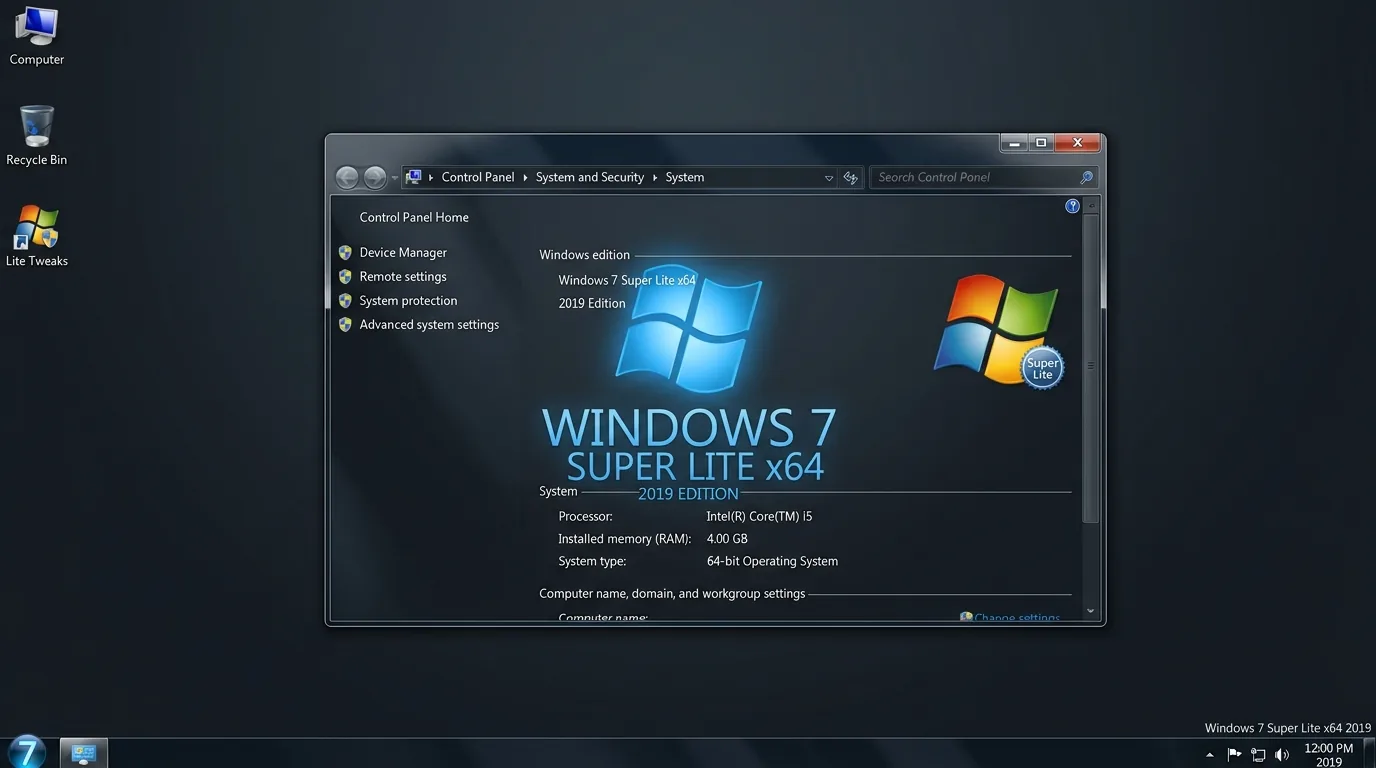Image resolution: width=1376 pixels, height=768 pixels.
Task: Open the Action Center flag icon
Action: (x=1234, y=755)
